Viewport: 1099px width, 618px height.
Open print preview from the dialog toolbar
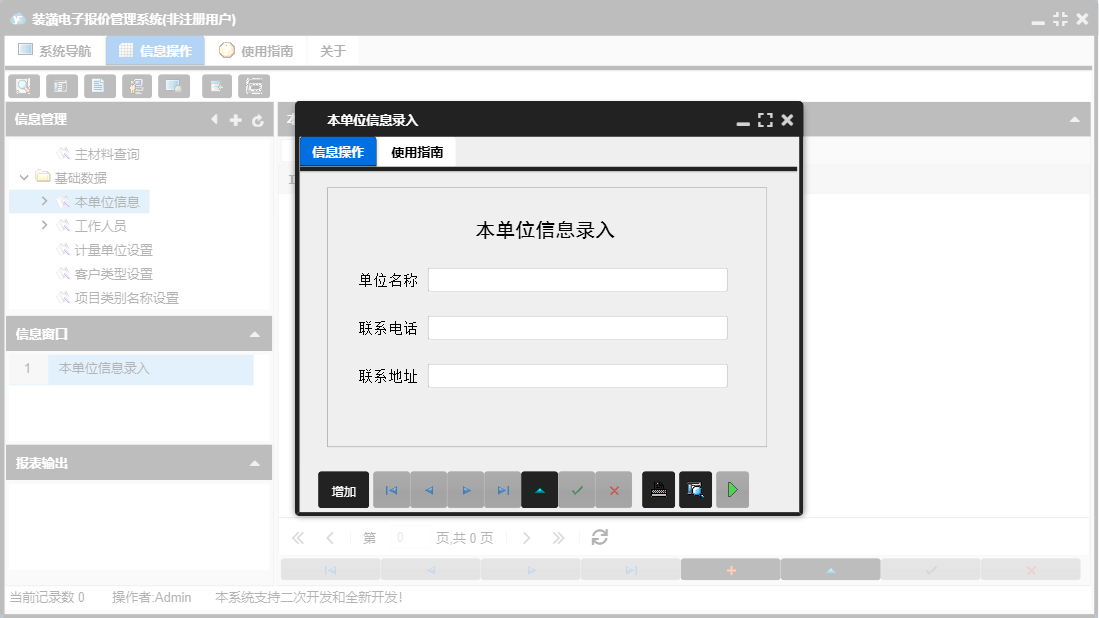(695, 489)
